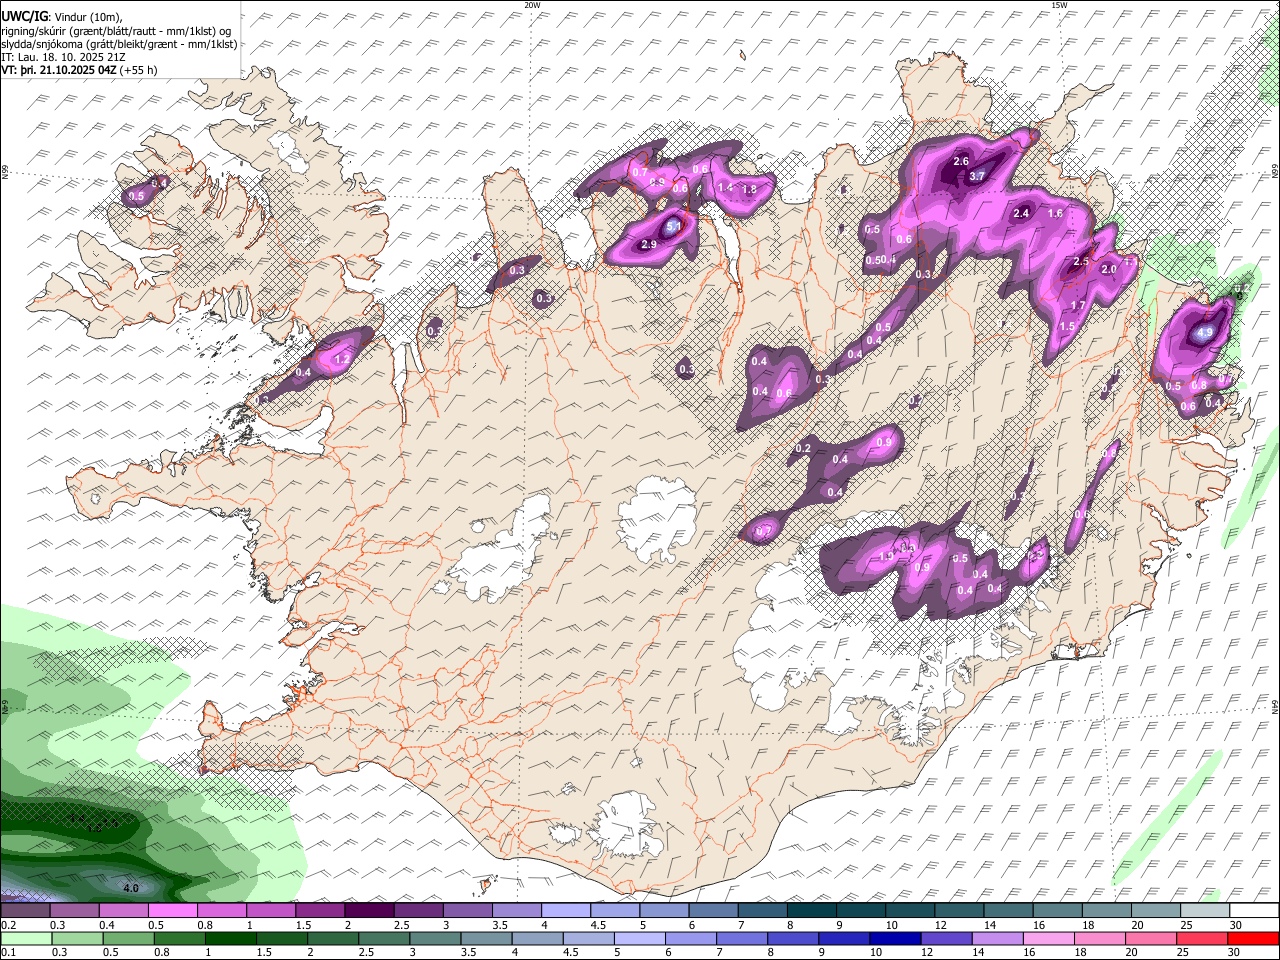Select the bright red bottom-scale swatch after 30
Screen dimensions: 1280x960
click(x=1252, y=938)
